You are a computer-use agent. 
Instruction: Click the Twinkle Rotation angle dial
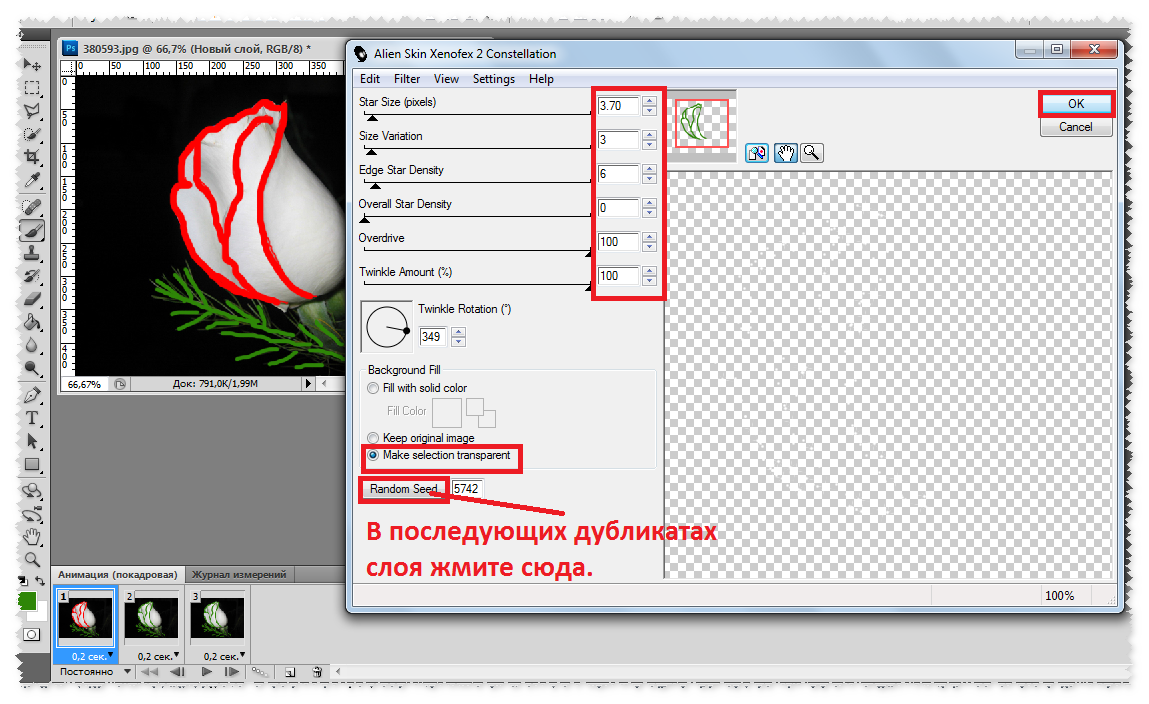pyautogui.click(x=387, y=327)
